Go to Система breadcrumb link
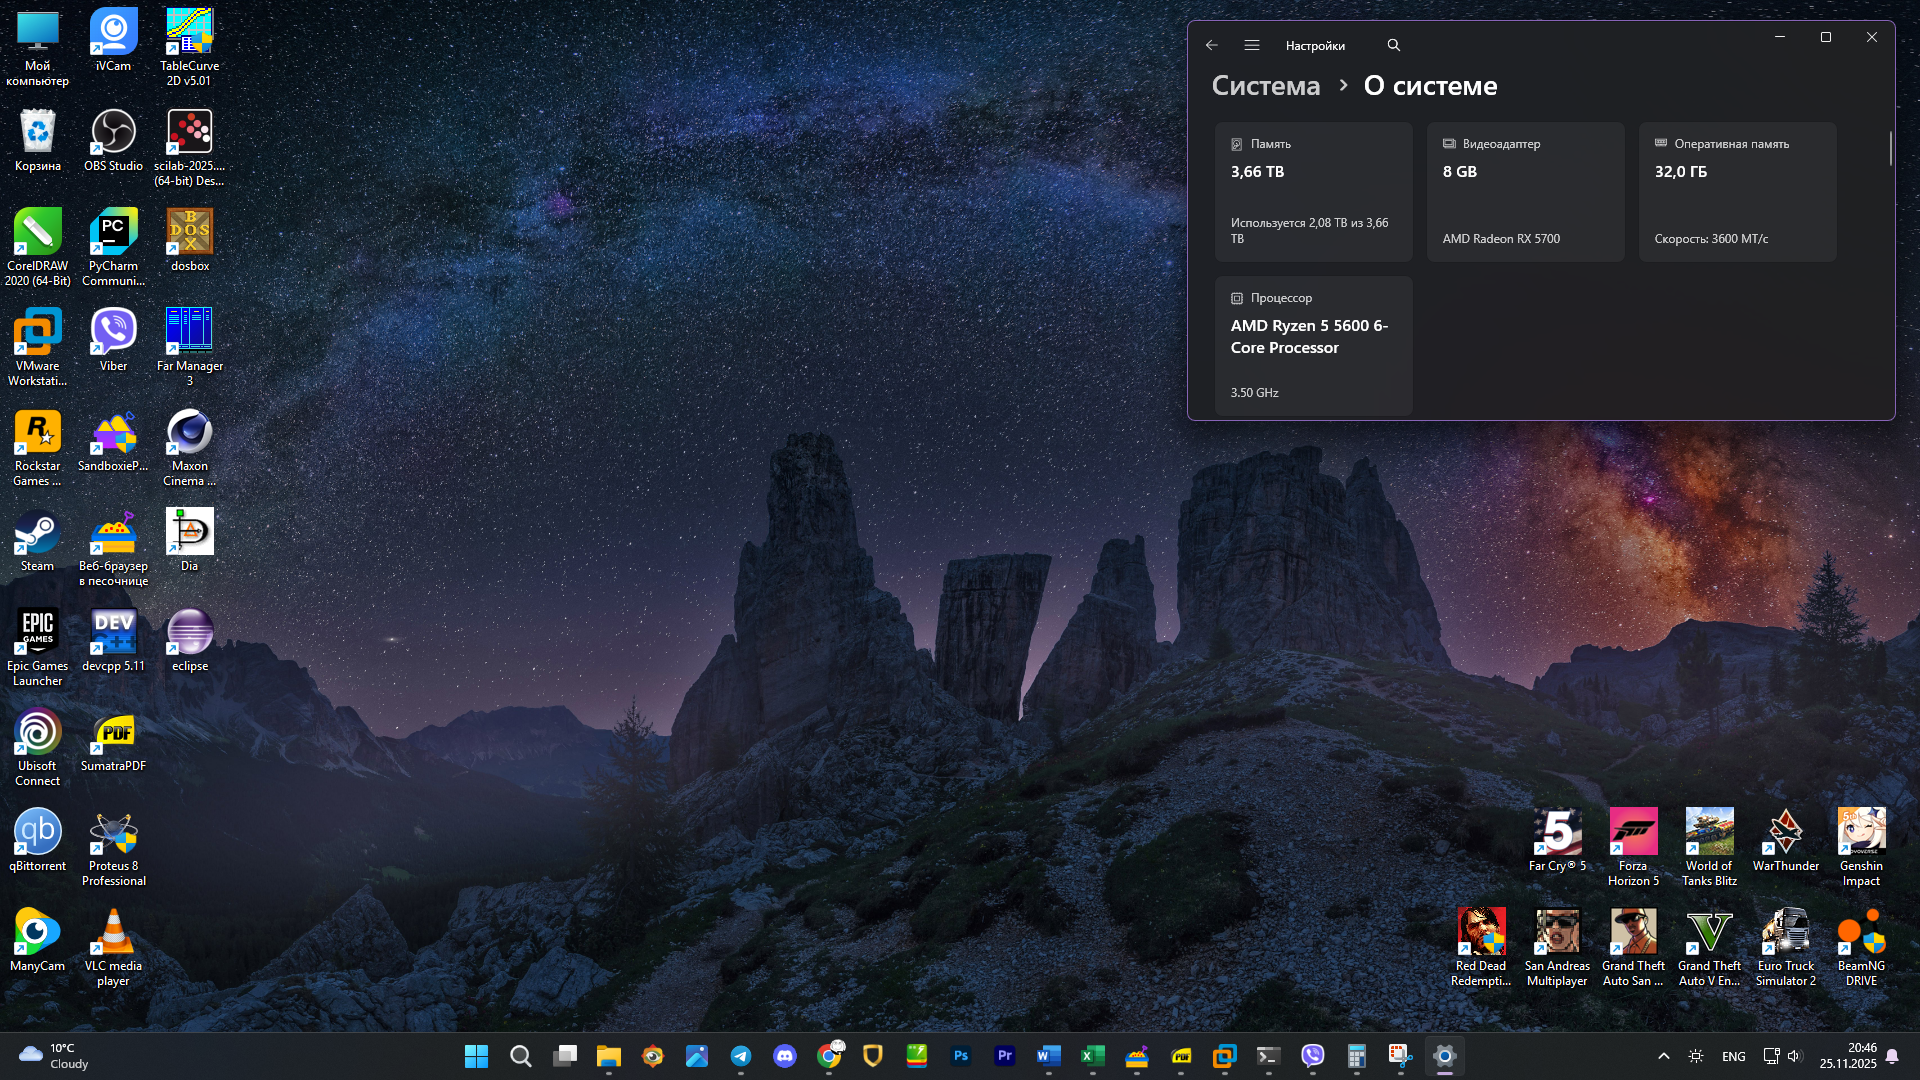This screenshot has width=1920, height=1080. tap(1265, 86)
